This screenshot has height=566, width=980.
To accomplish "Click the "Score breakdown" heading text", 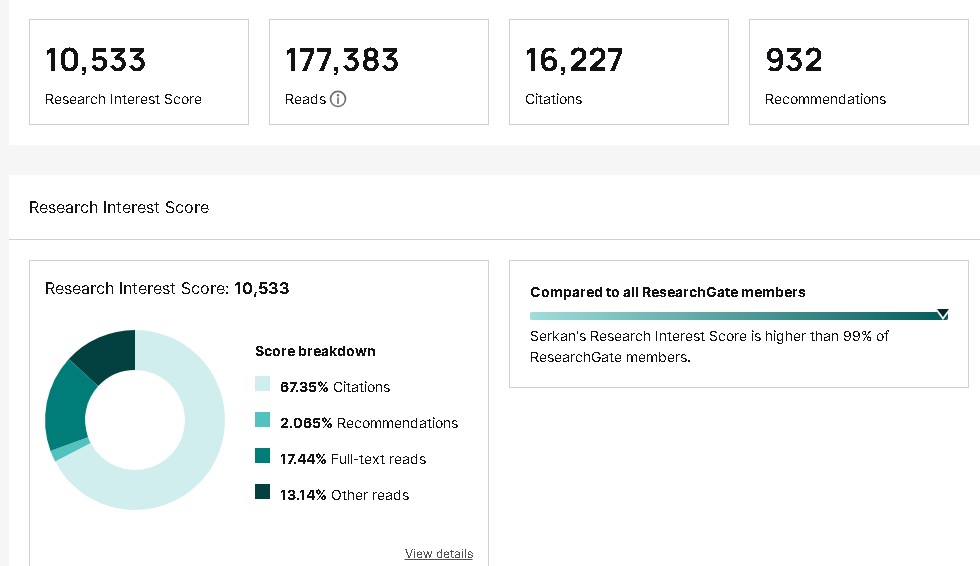I will [315, 351].
